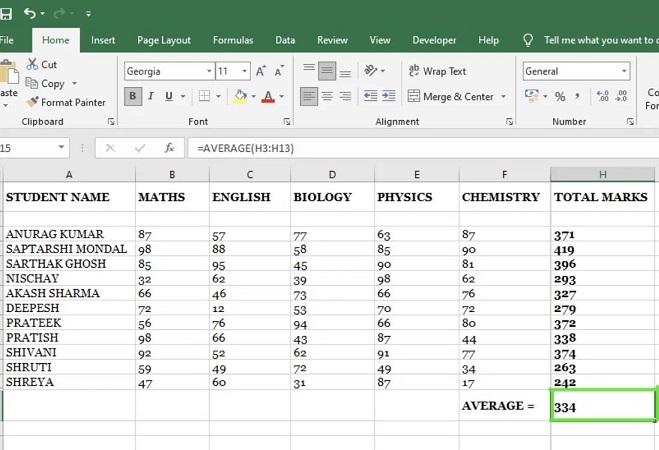Toggle Wrap Text

point(438,71)
